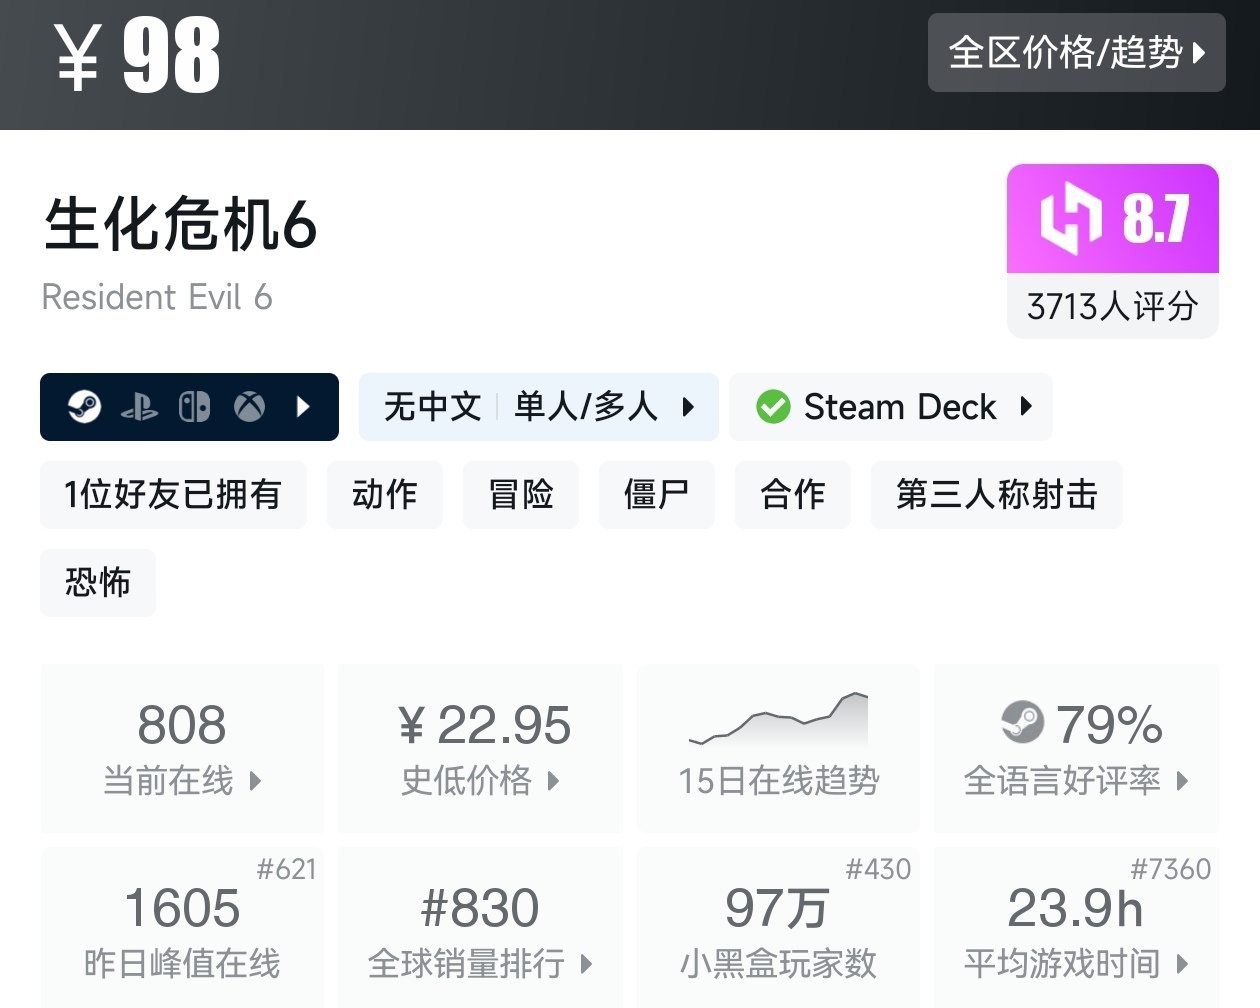Expand the platforms list arrow
The width and height of the screenshot is (1260, 1008).
304,407
